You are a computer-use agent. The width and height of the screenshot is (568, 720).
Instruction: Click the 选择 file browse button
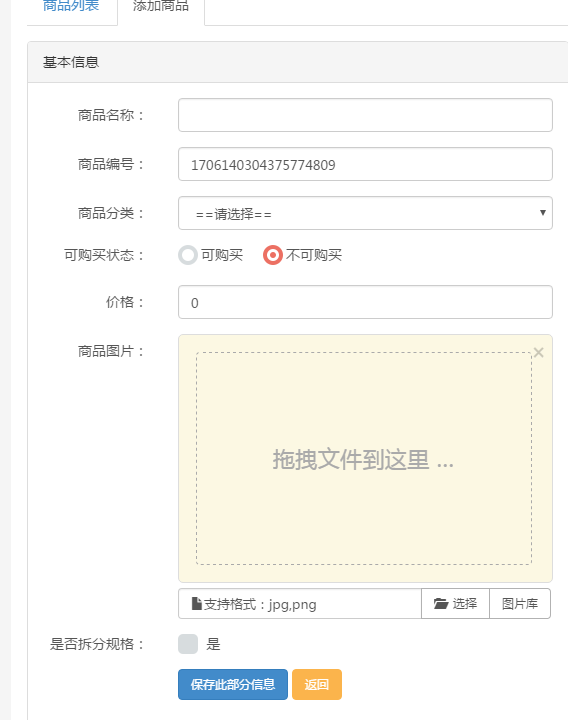455,603
